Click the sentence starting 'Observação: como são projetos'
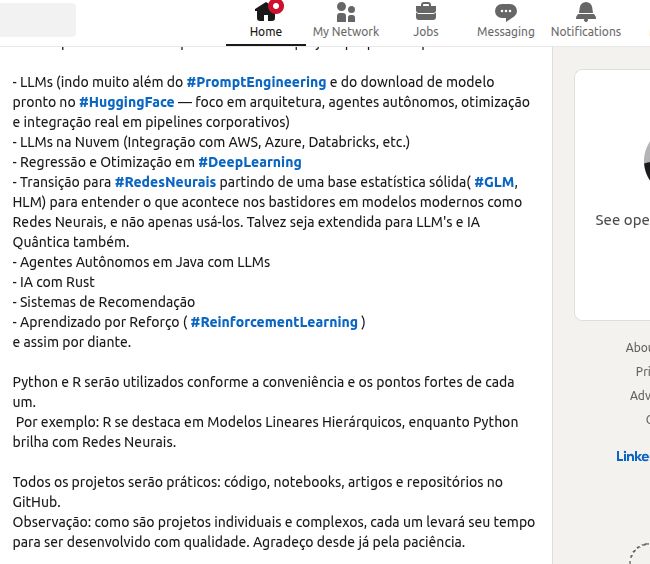The width and height of the screenshot is (650, 564). [x=274, y=532]
